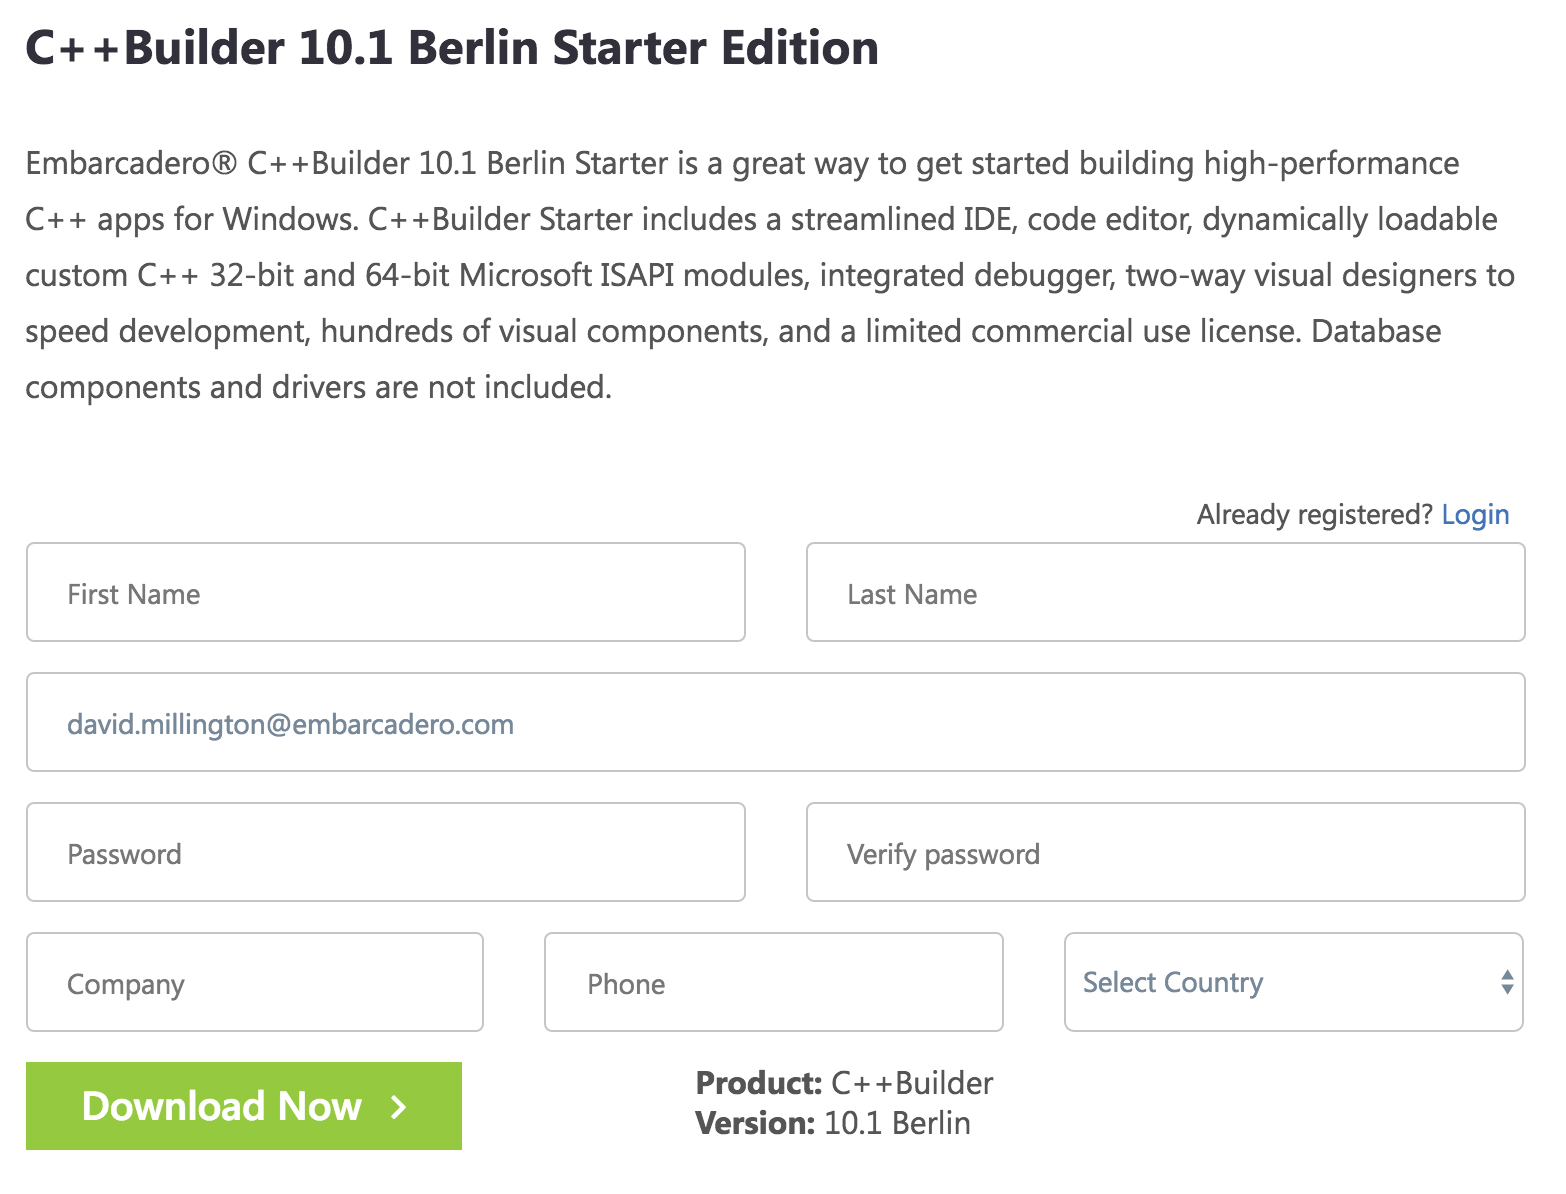Screen dimensions: 1566x1194
Task: Click the 'Download Now' label text
Action: coord(222,1106)
